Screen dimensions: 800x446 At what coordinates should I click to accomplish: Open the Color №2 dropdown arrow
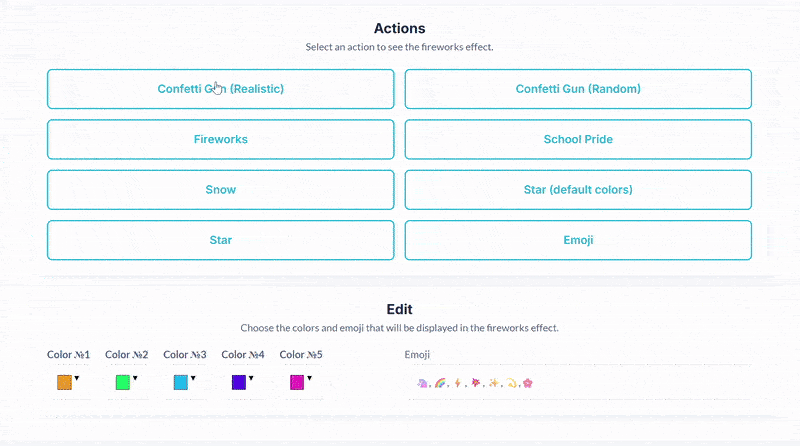[135, 378]
